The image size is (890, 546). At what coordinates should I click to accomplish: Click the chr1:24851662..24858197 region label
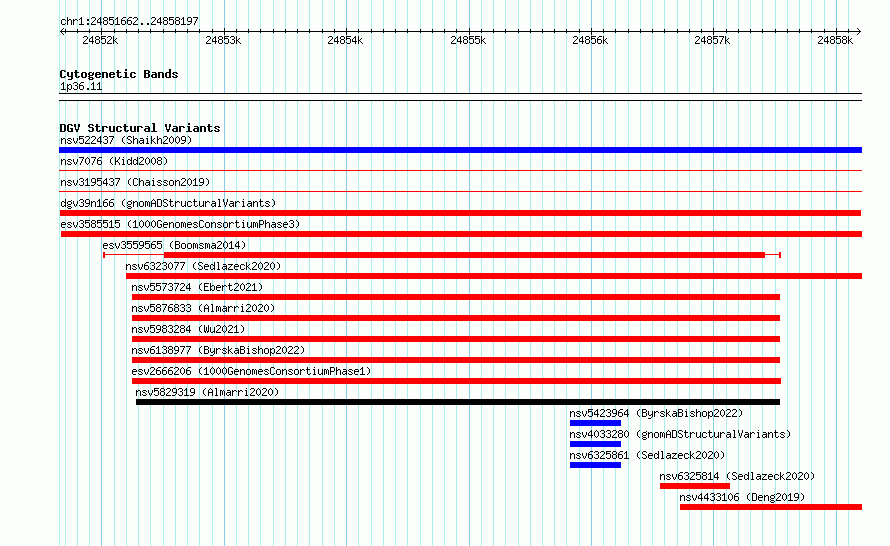click(129, 22)
